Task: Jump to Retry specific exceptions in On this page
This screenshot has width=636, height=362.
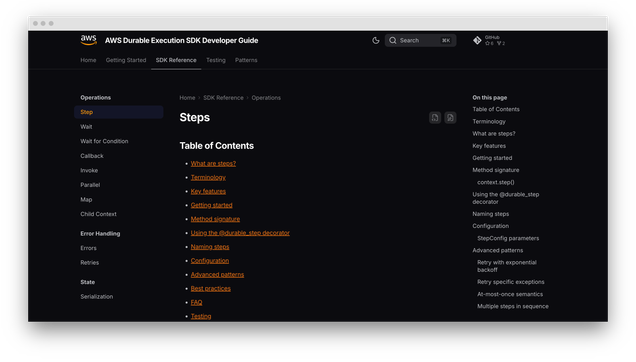Action: point(511,282)
